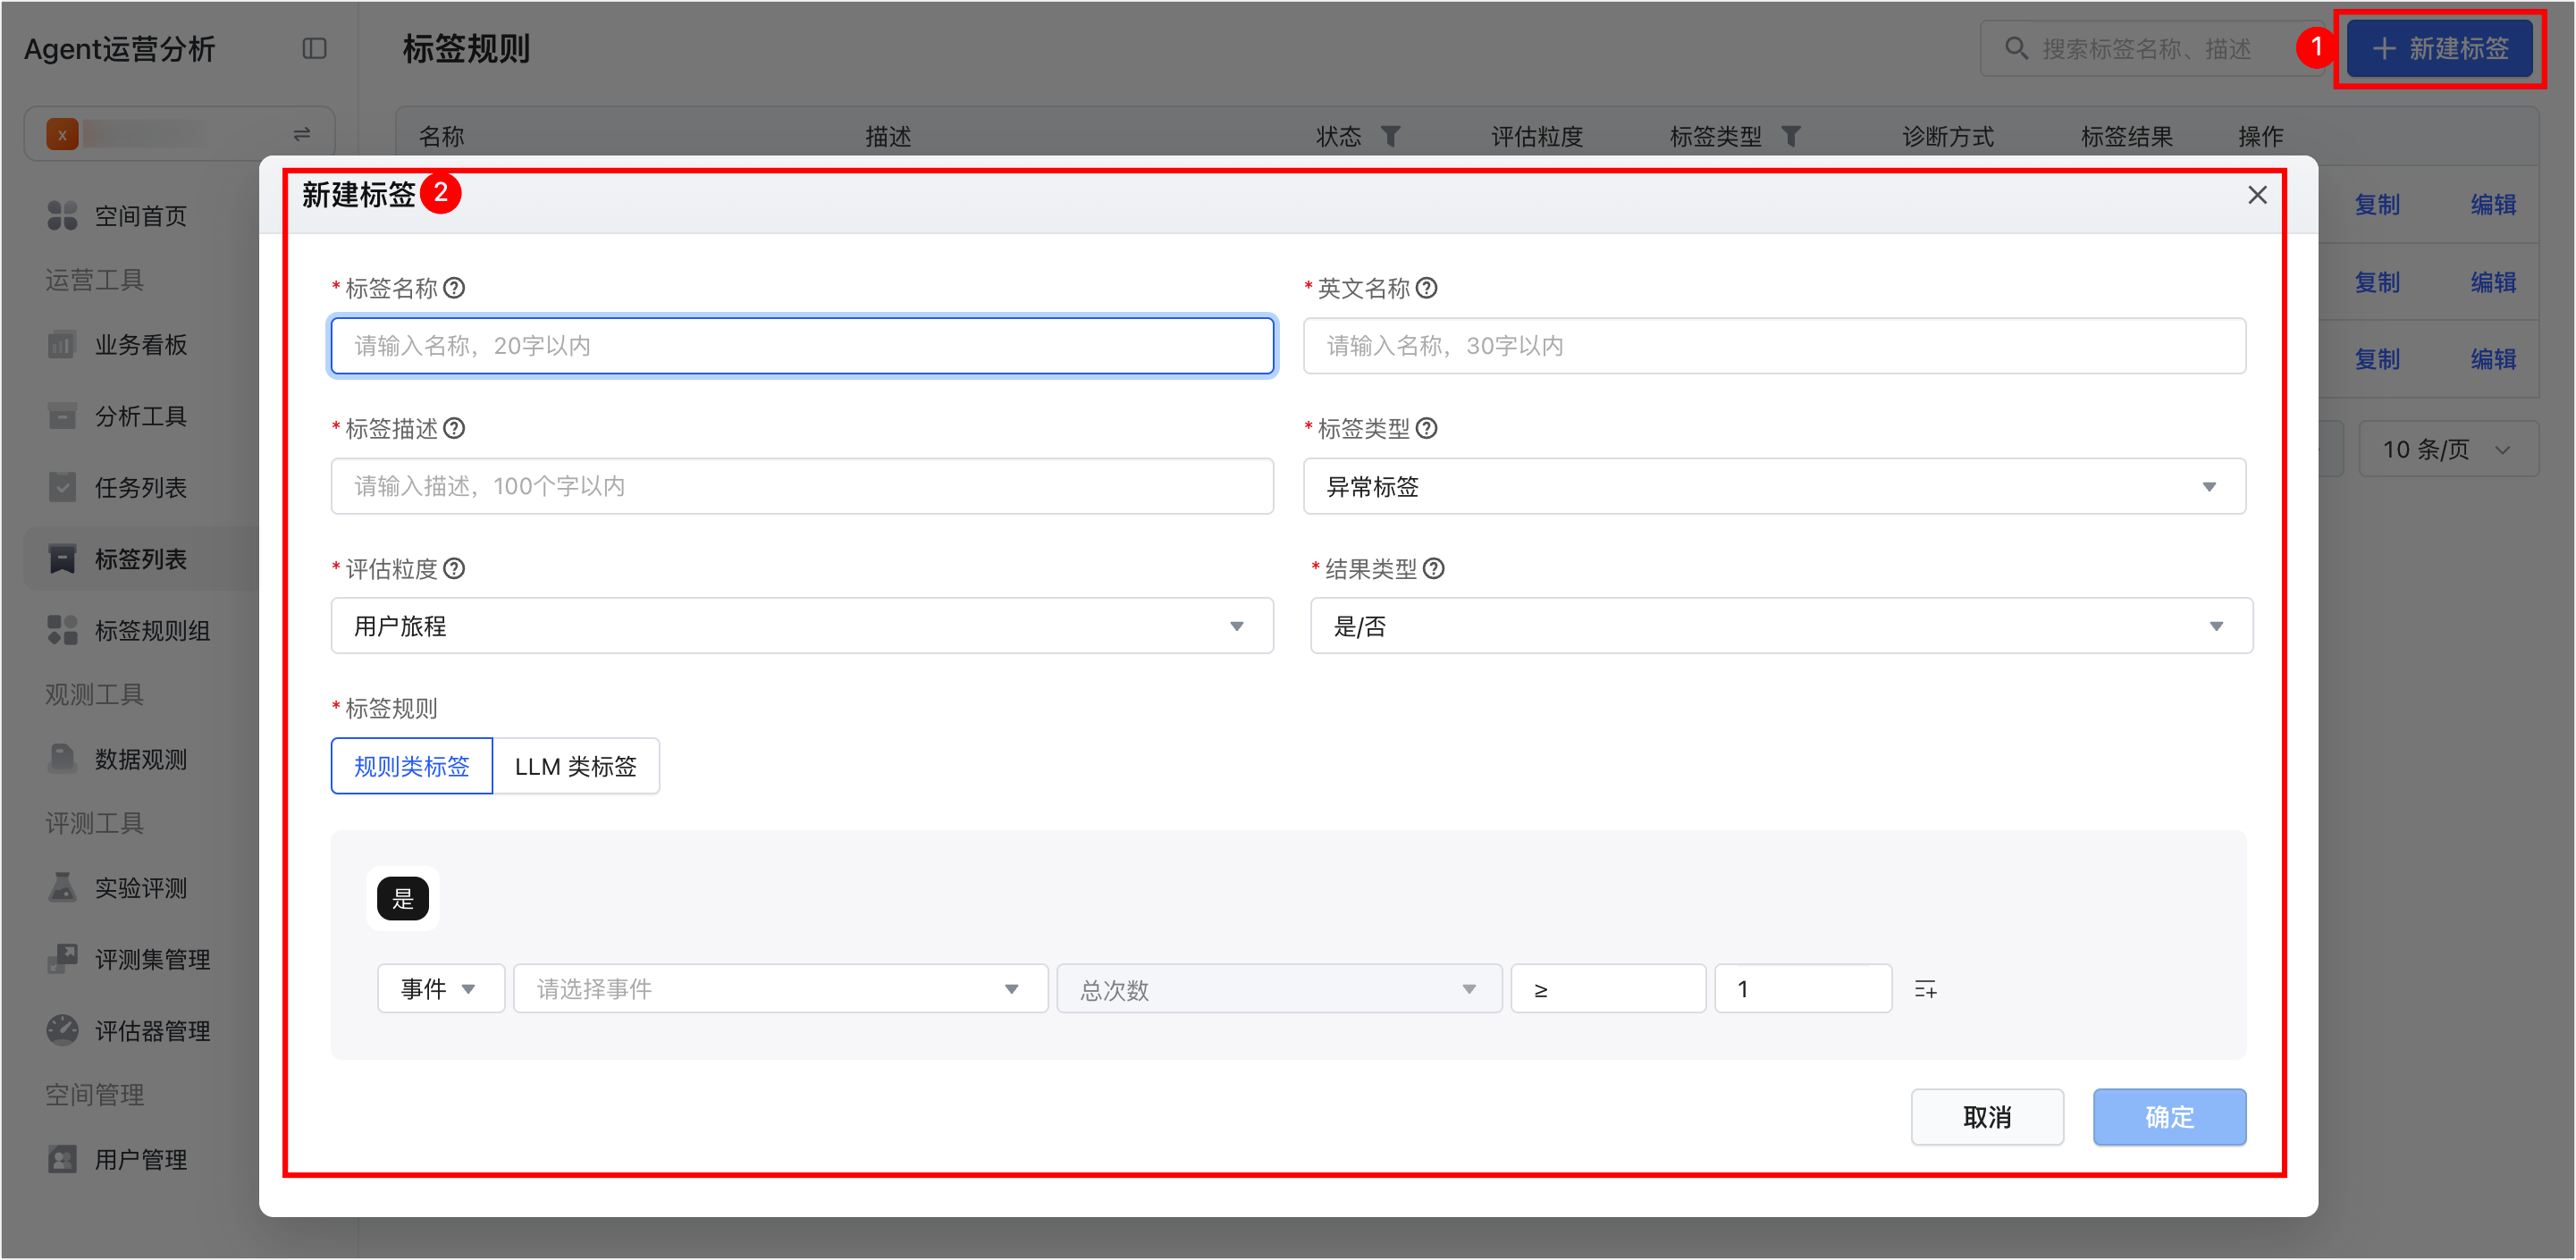Viewport: 2576px width, 1260px height.
Task: Focus the 标签描述 input field
Action: [801, 486]
